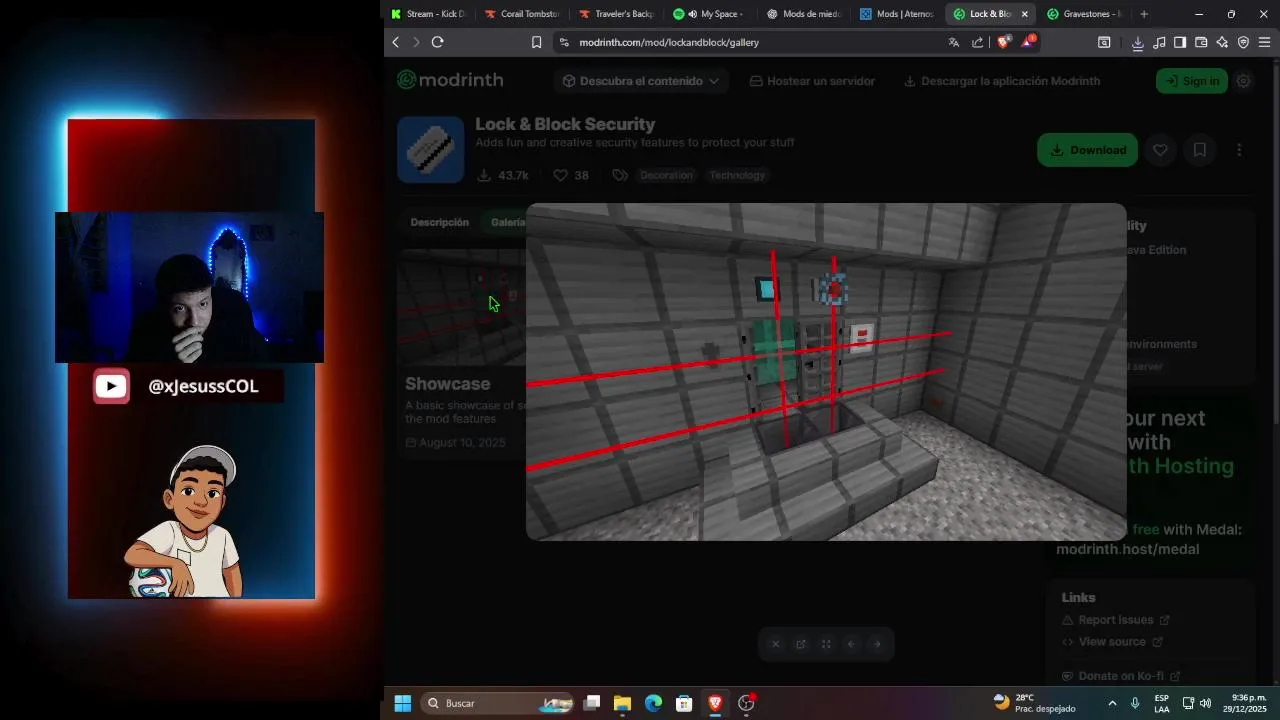Click the Sign in button
The height and width of the screenshot is (720, 1280).
pos(1192,81)
